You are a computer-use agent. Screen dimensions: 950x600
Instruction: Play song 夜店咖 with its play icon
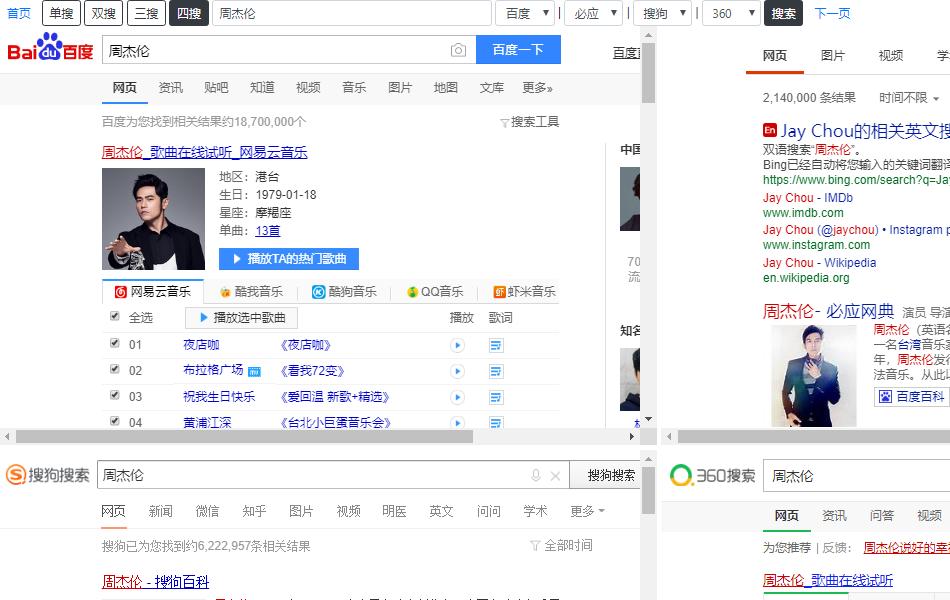[x=457, y=345]
